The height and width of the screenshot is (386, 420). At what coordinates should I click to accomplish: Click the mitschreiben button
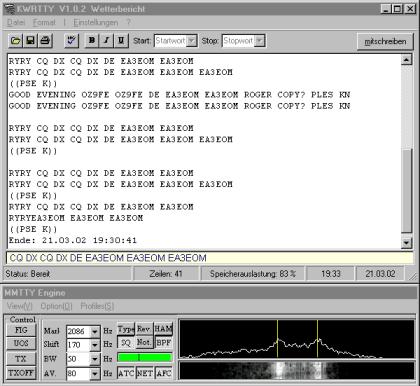pos(385,42)
